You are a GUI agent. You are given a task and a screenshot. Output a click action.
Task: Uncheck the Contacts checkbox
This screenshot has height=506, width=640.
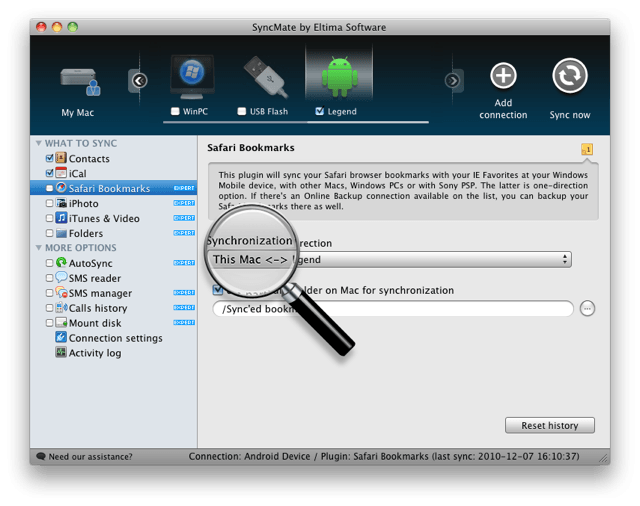(50, 159)
